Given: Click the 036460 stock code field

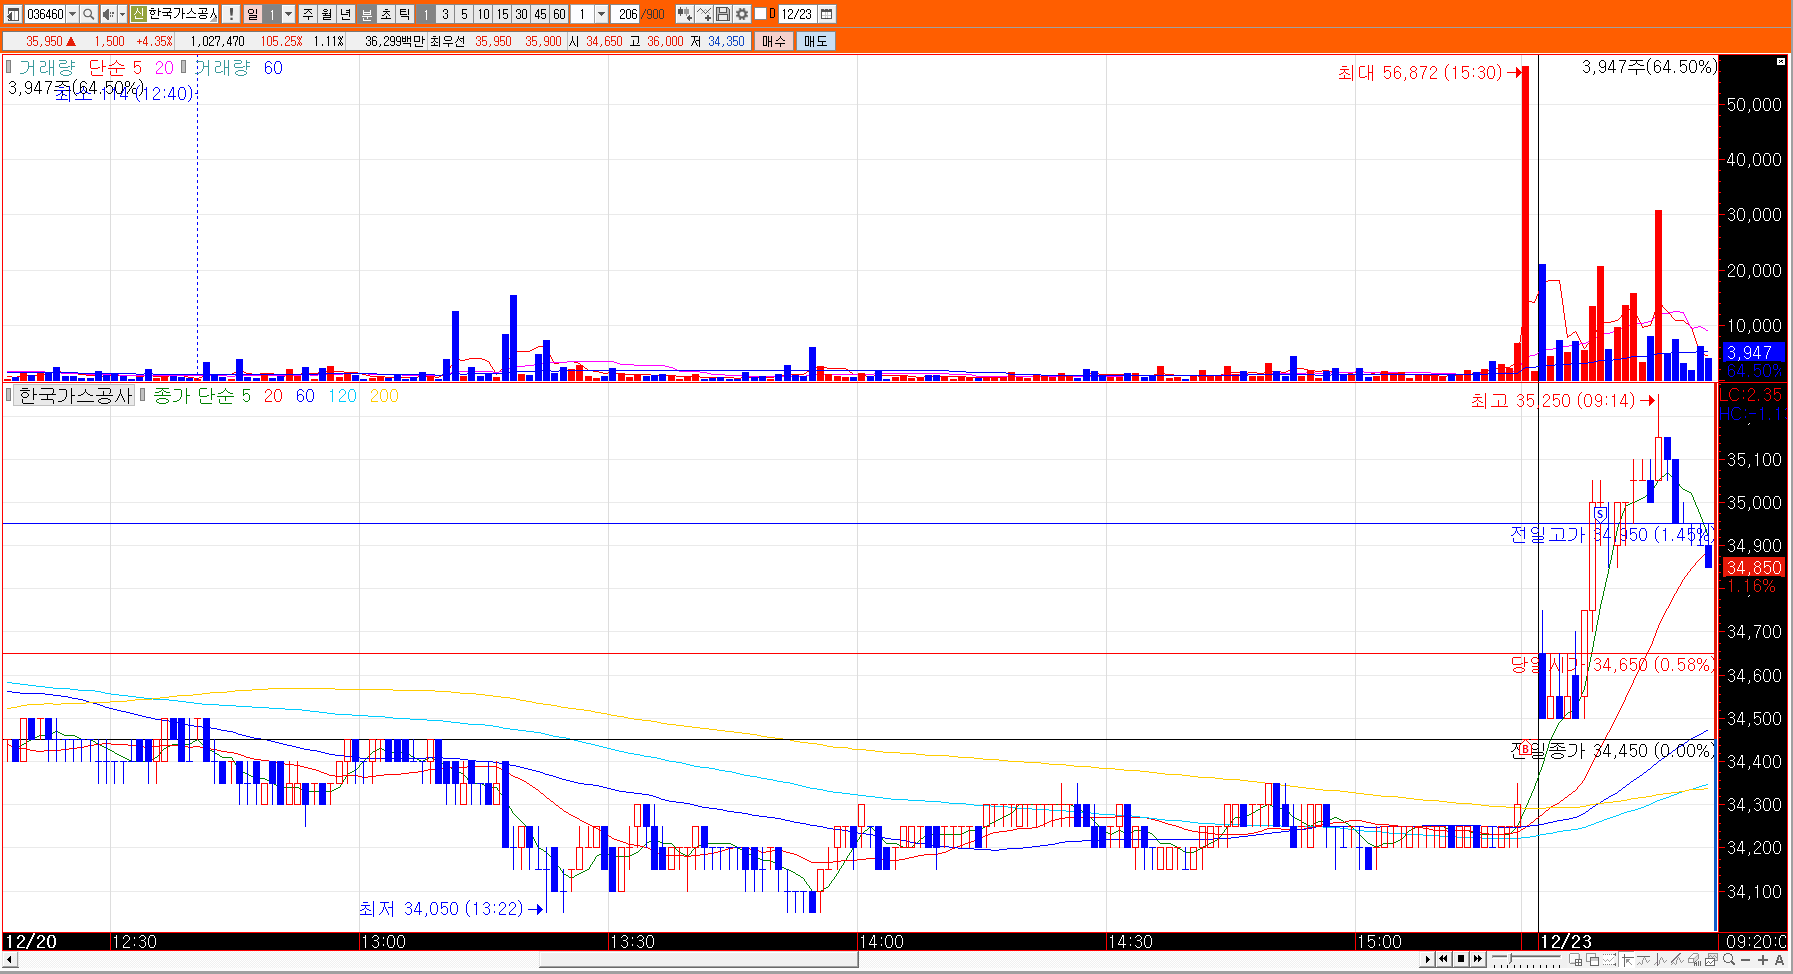Looking at the screenshot, I should pos(45,14).
